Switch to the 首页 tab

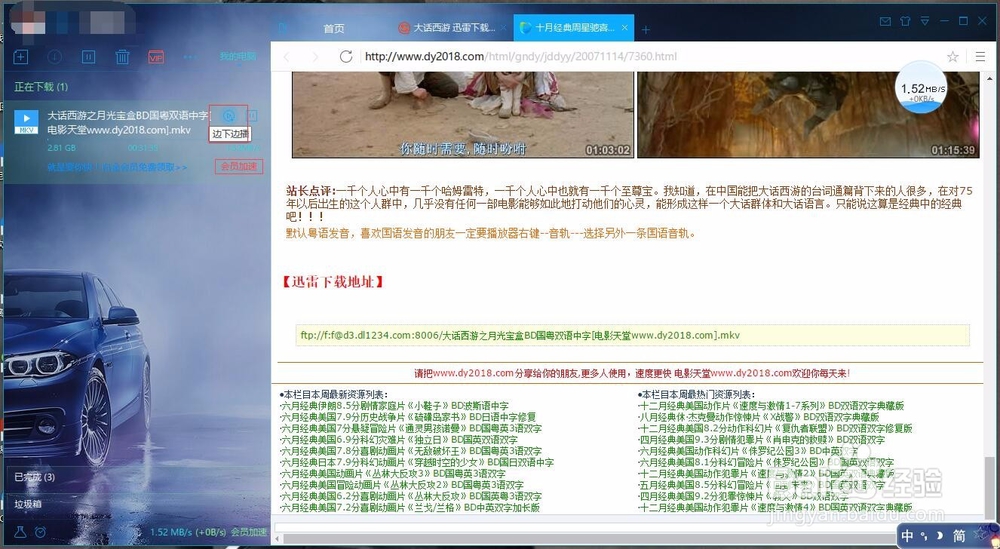pos(334,28)
